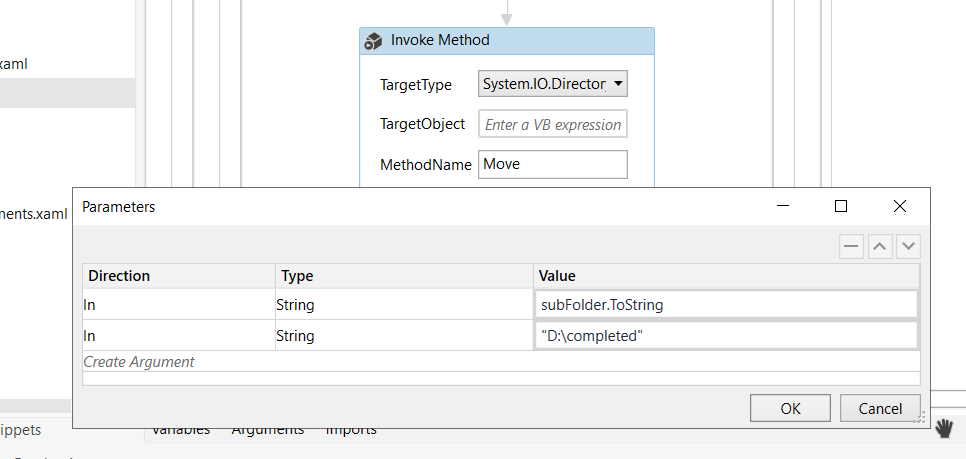
Task: Minimize the Parameters dialog
Action: [782, 206]
